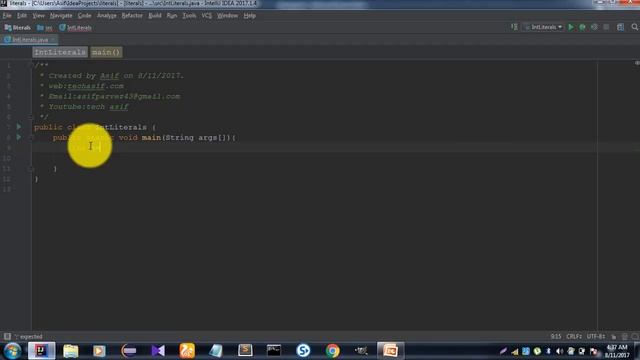Click the cursor position indicator in status bar

[556, 336]
